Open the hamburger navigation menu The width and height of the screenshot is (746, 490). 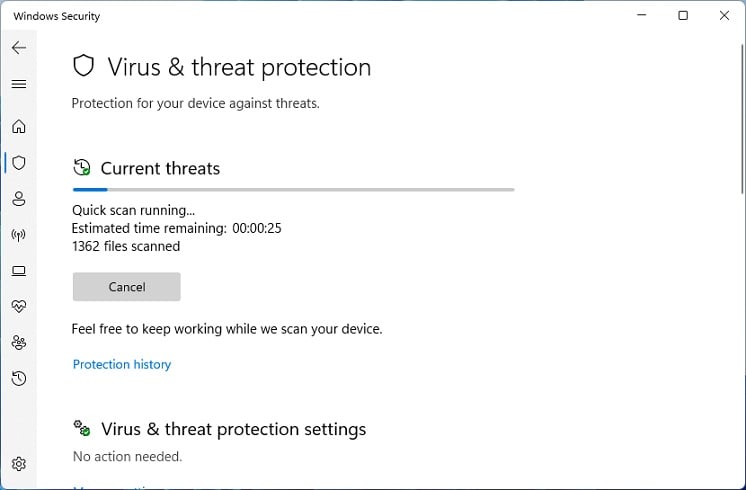click(19, 84)
